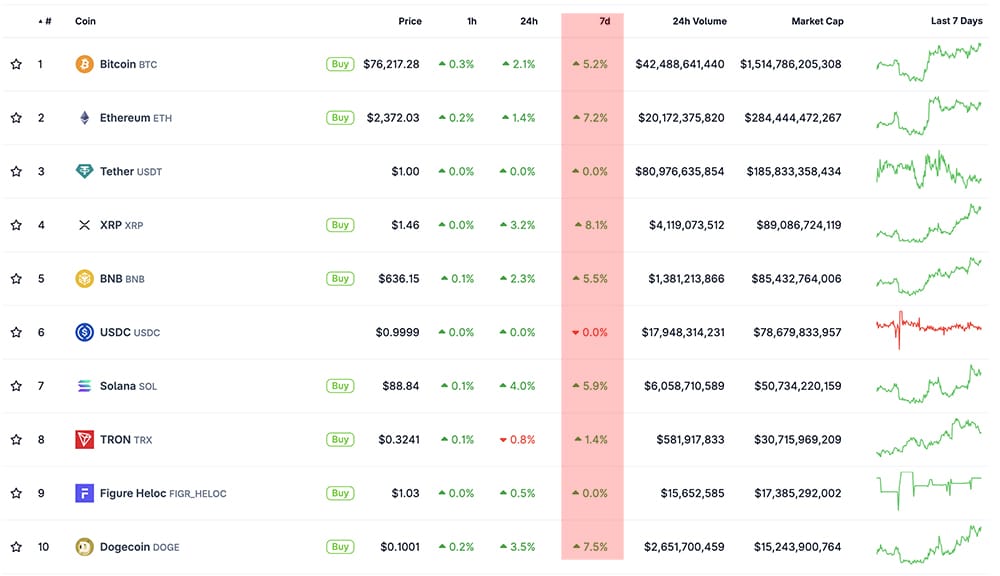
Task: Toggle the USDC favorite star
Action: (x=17, y=332)
